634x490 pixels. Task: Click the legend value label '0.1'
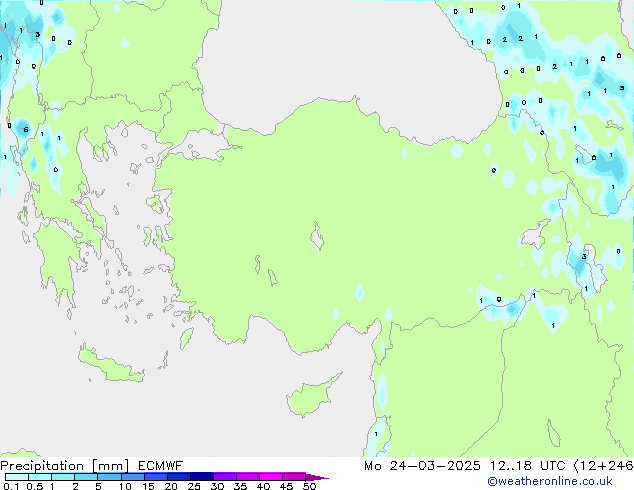click(x=11, y=486)
